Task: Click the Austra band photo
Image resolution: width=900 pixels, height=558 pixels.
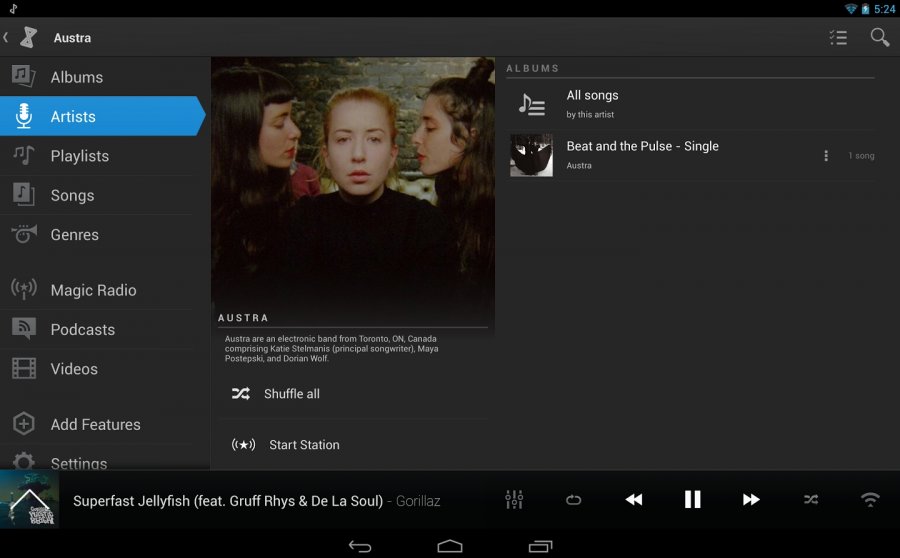Action: [353, 184]
